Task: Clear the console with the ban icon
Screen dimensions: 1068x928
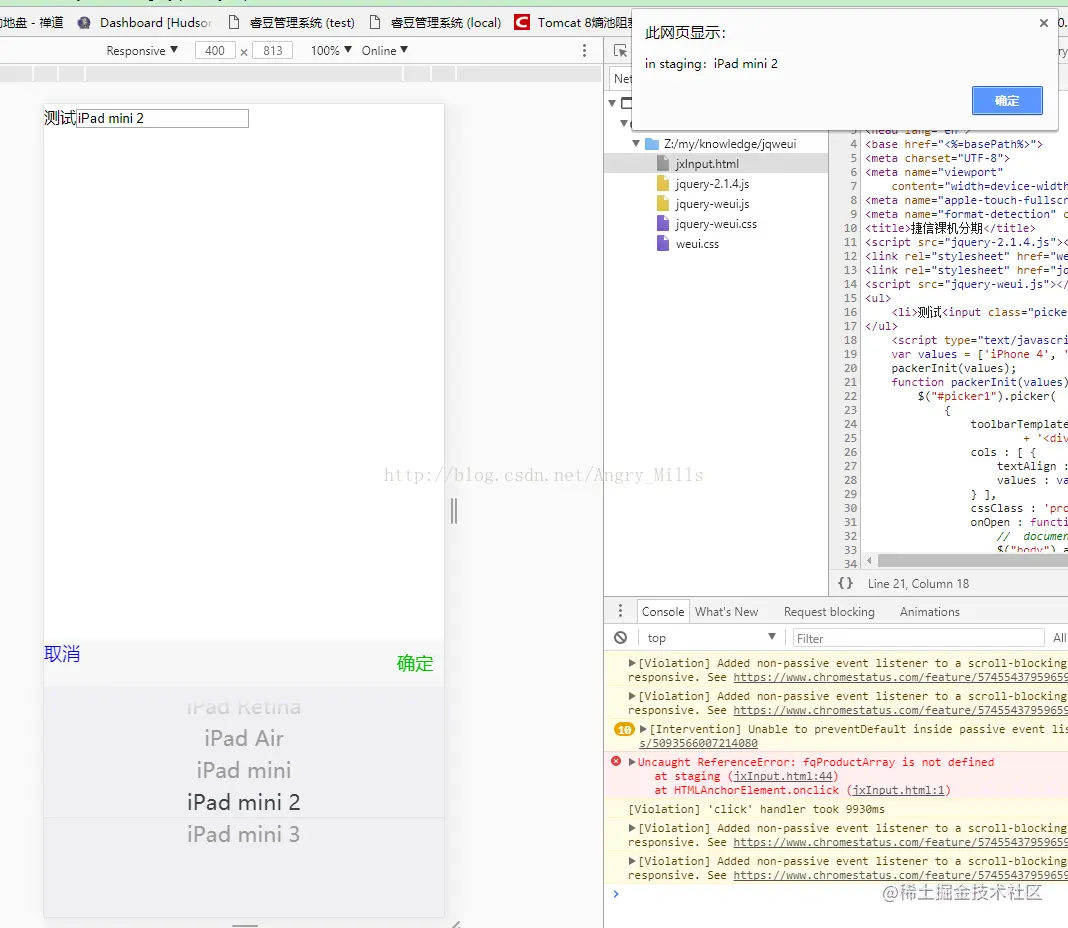Action: click(620, 638)
